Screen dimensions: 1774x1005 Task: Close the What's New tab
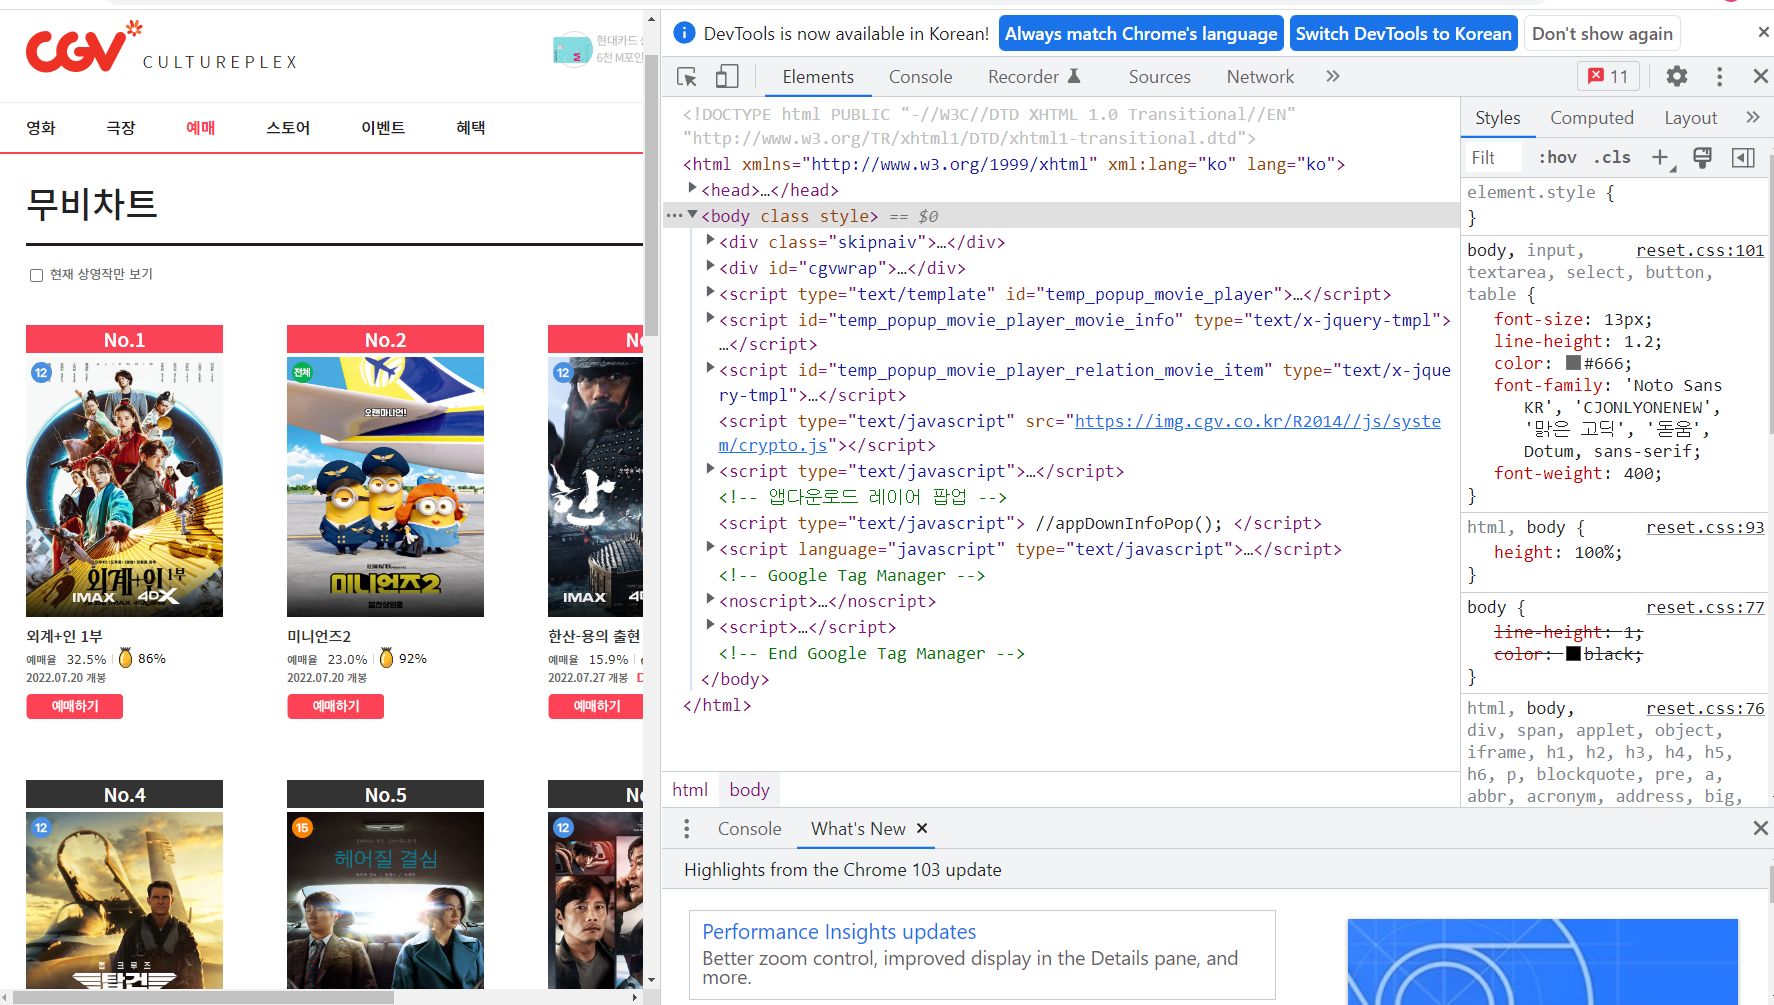click(922, 828)
